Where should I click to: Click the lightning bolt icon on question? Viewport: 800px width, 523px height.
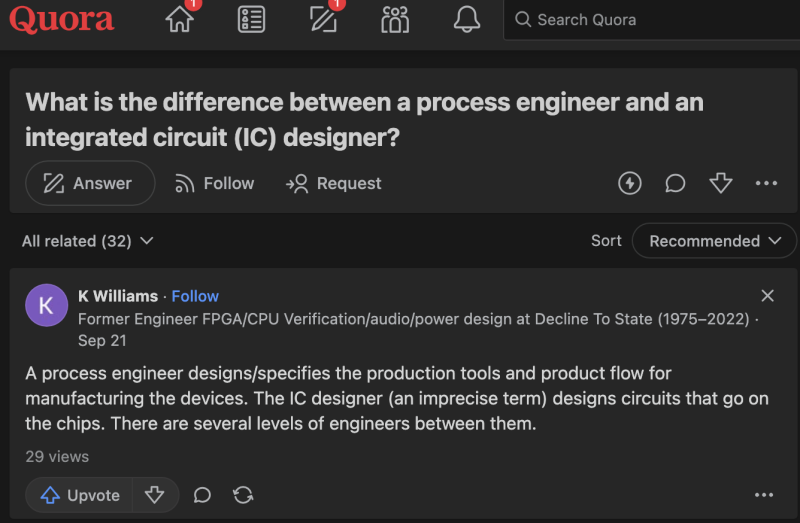pyautogui.click(x=630, y=183)
